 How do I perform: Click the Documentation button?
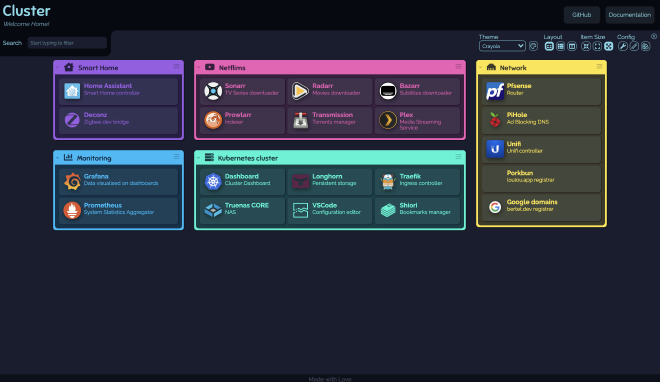(x=630, y=15)
